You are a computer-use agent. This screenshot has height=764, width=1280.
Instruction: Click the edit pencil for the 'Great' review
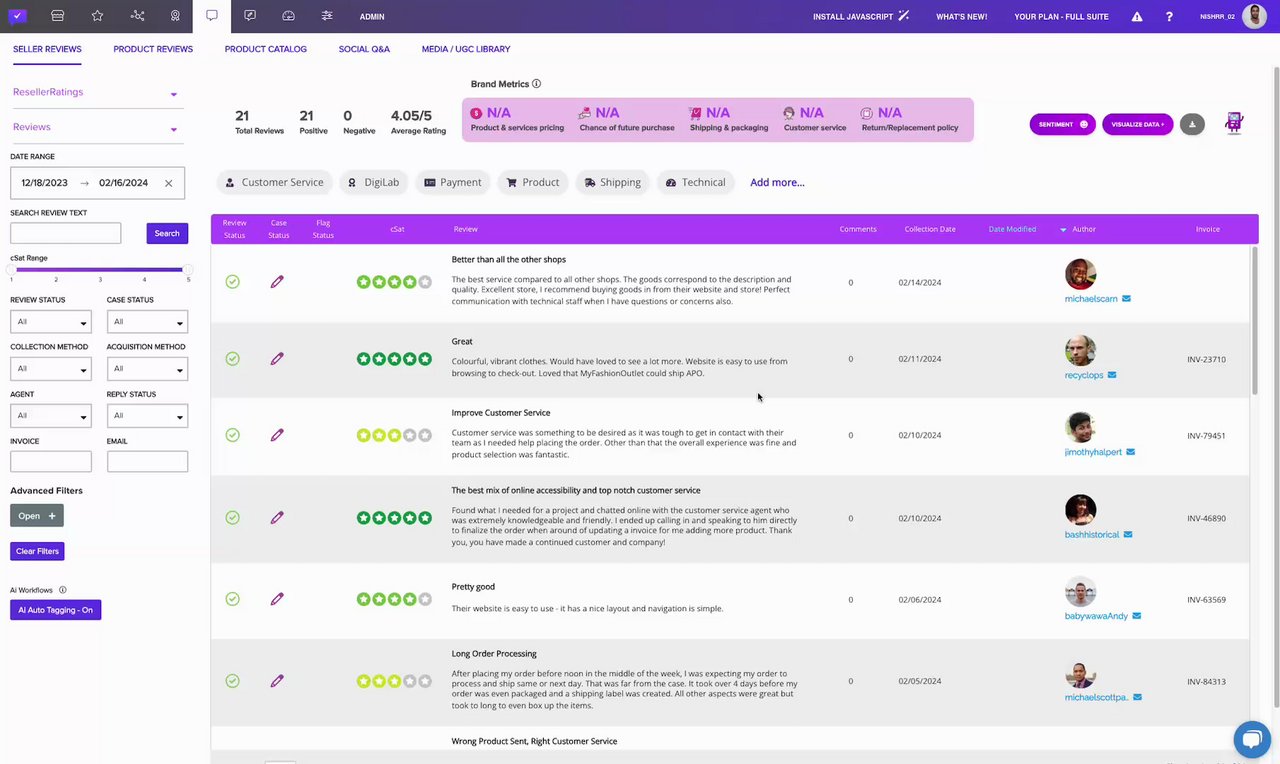pyautogui.click(x=277, y=358)
